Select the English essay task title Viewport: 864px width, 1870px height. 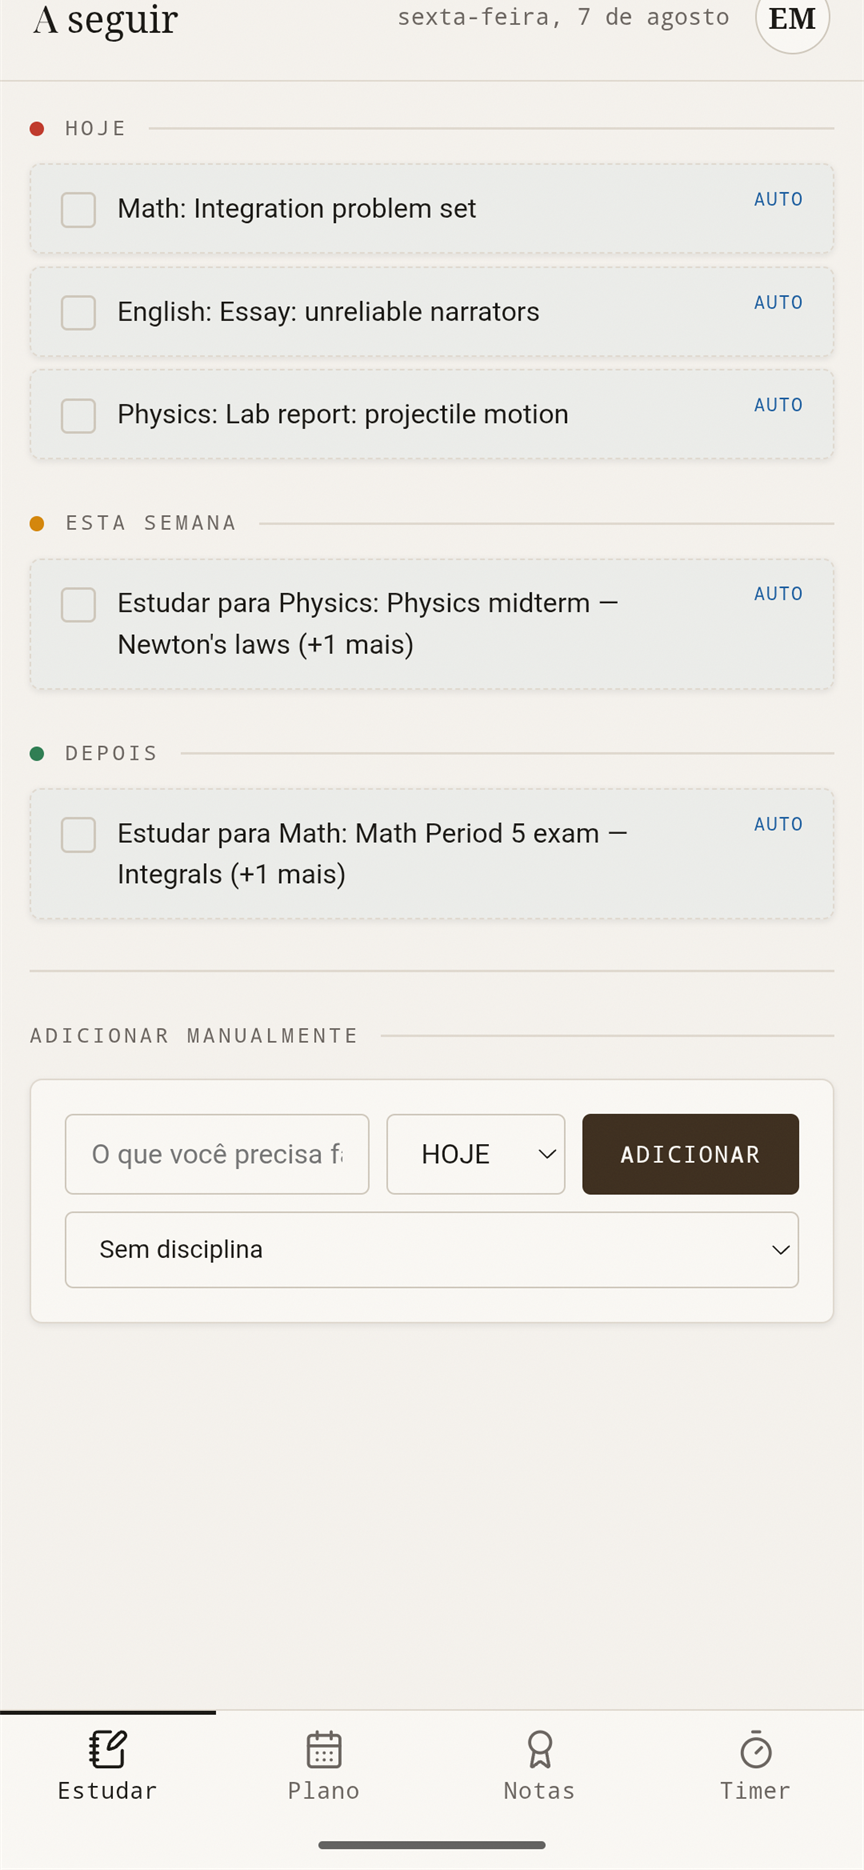pos(328,312)
